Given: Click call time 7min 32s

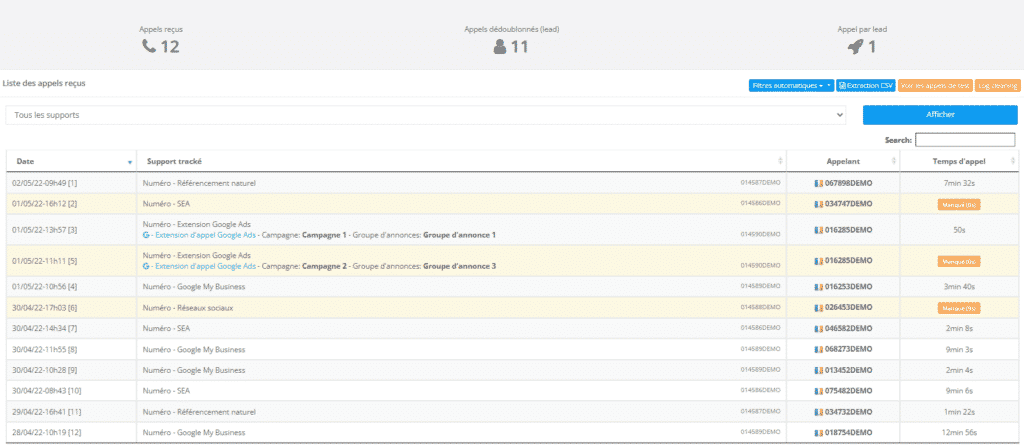Looking at the screenshot, I should click(959, 183).
